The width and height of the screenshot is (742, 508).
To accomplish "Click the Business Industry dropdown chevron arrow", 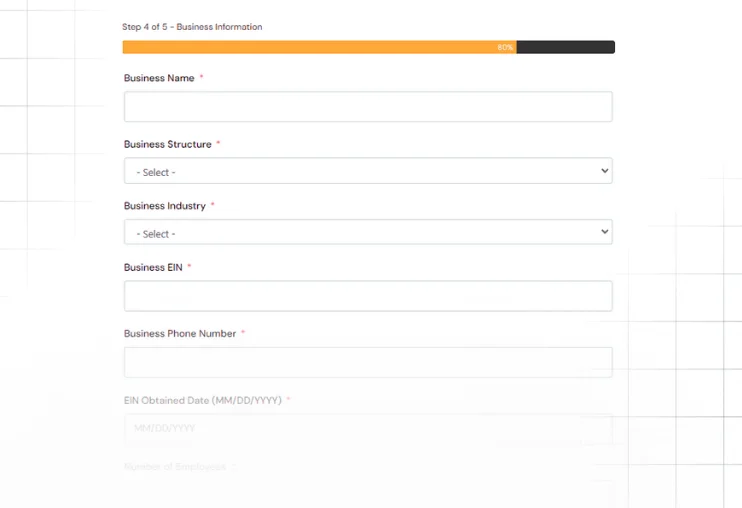I will 604,232.
